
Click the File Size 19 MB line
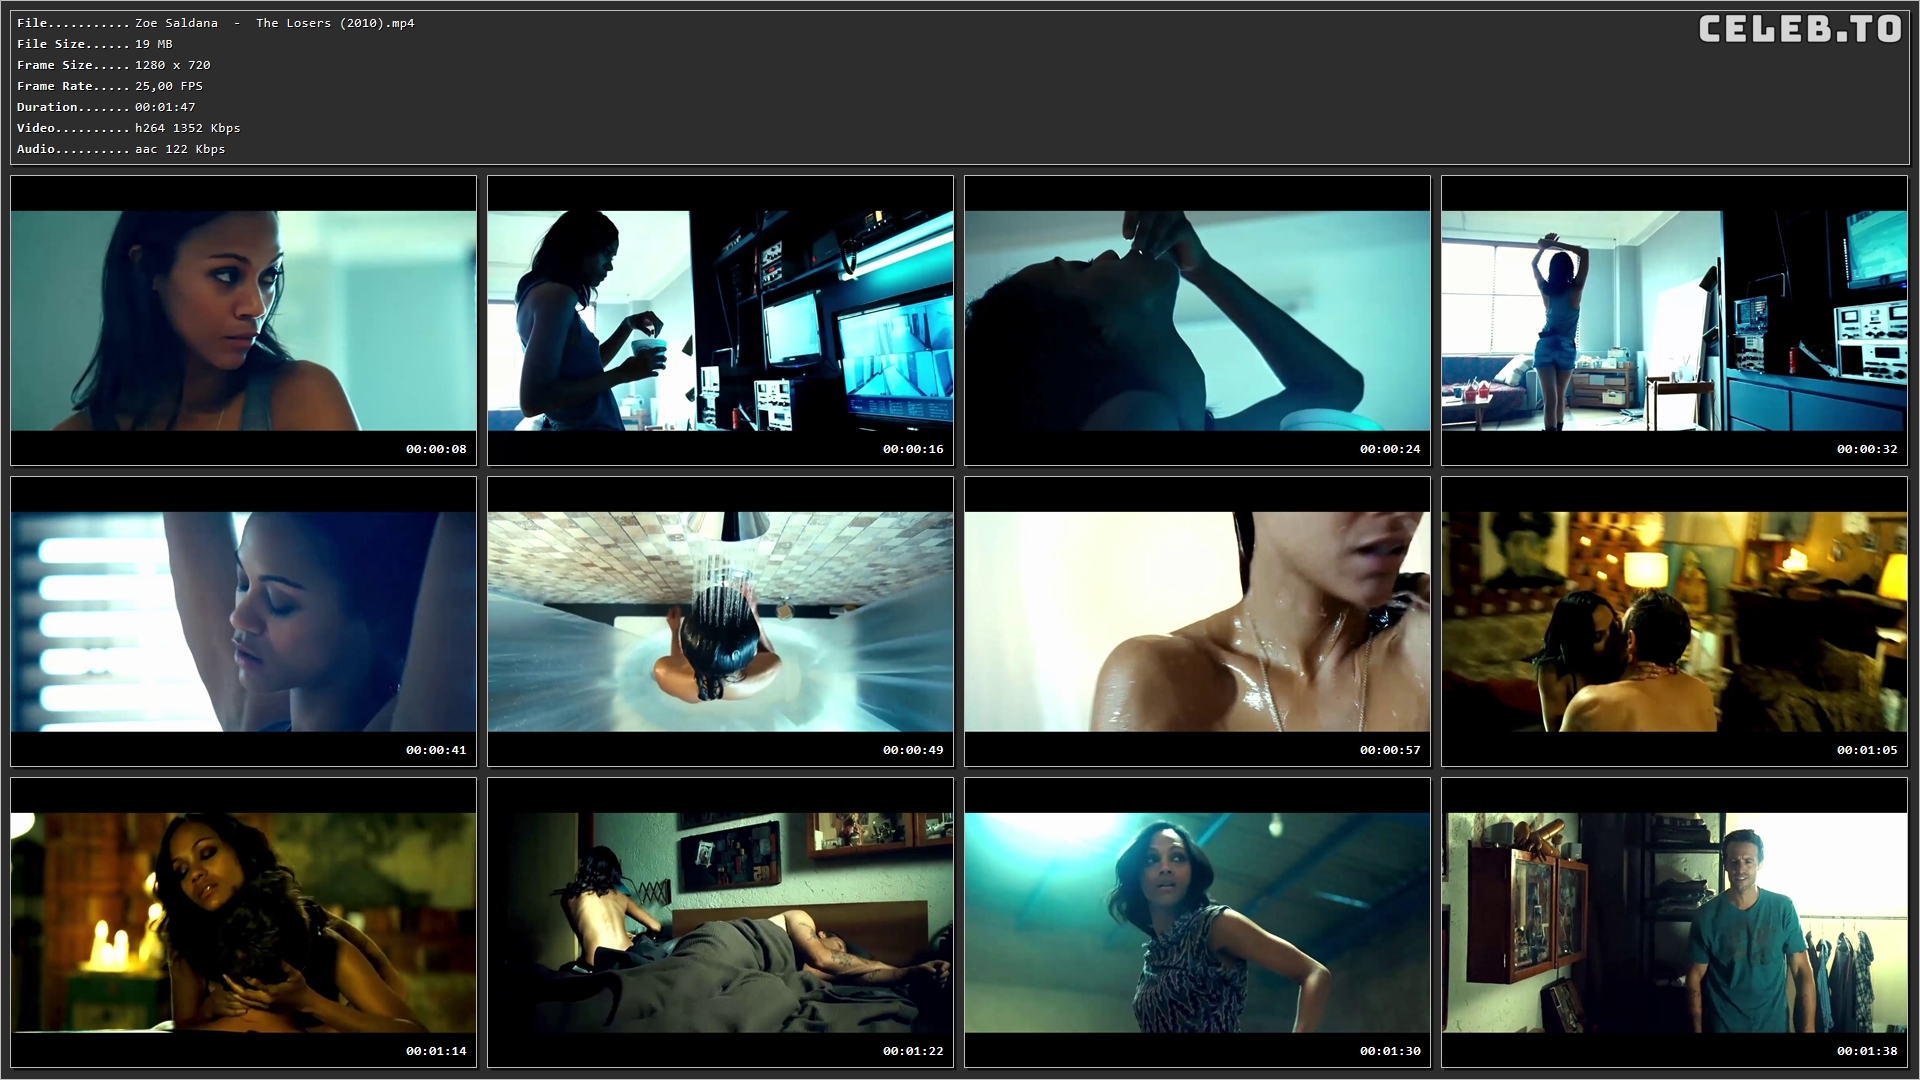pyautogui.click(x=95, y=44)
